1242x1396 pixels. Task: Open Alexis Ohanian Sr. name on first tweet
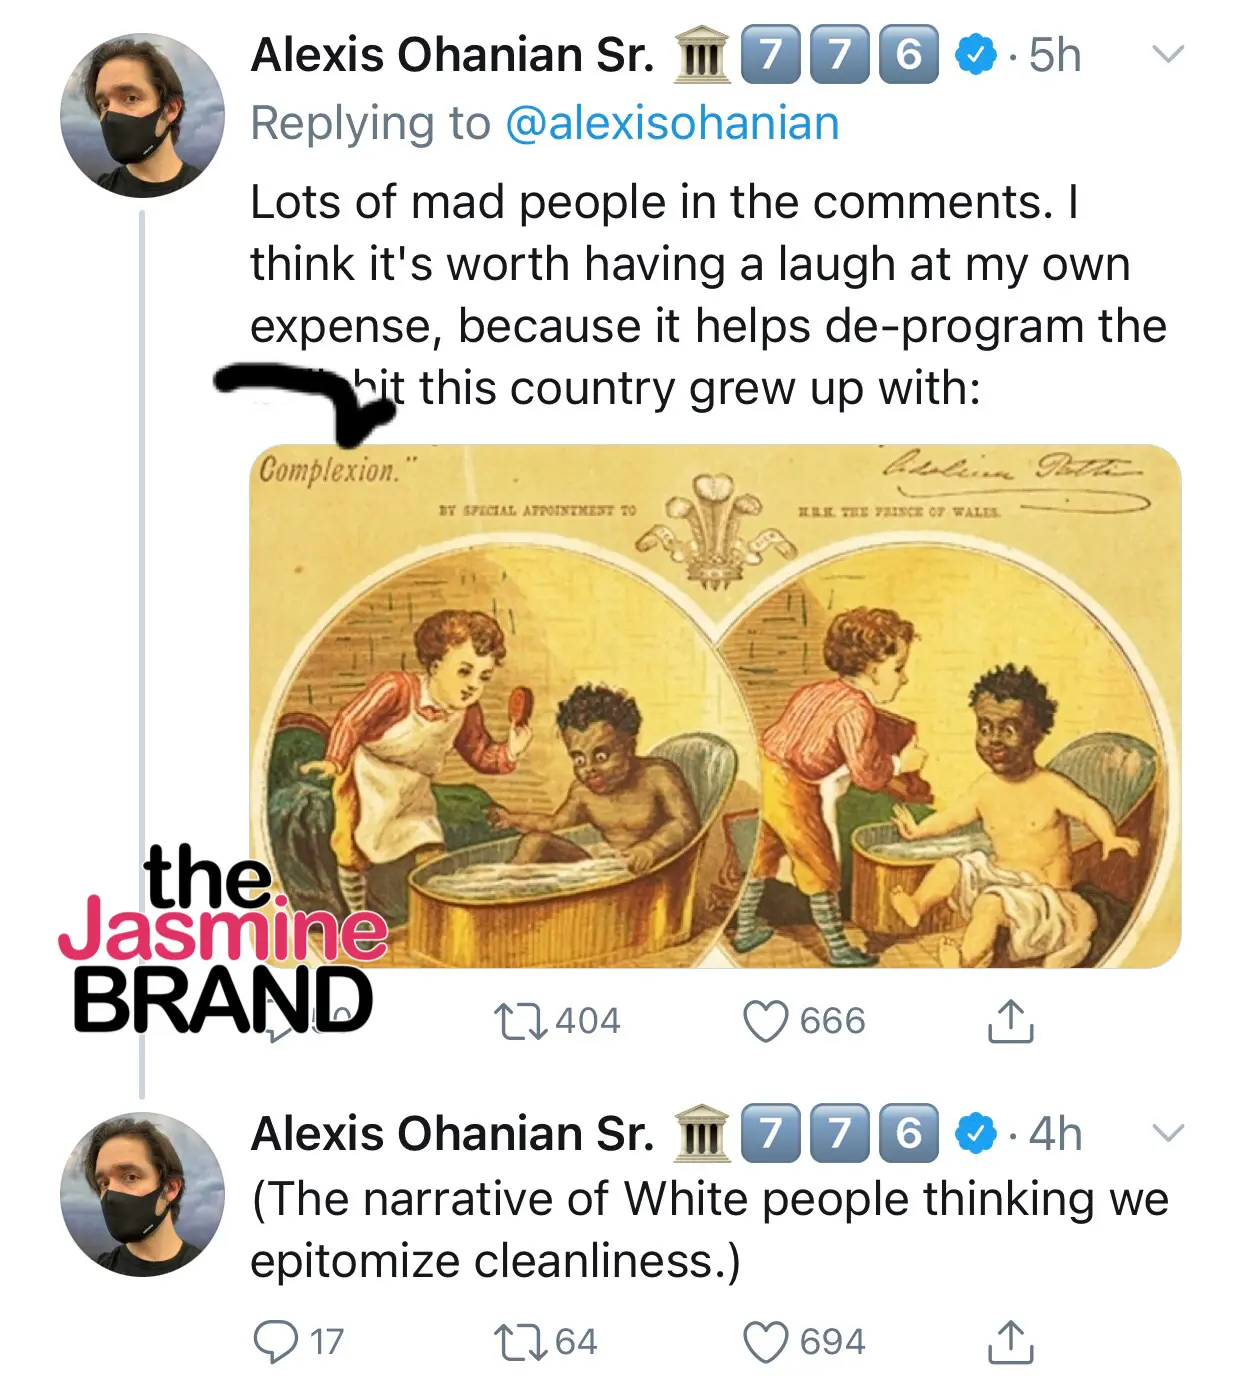tap(452, 55)
